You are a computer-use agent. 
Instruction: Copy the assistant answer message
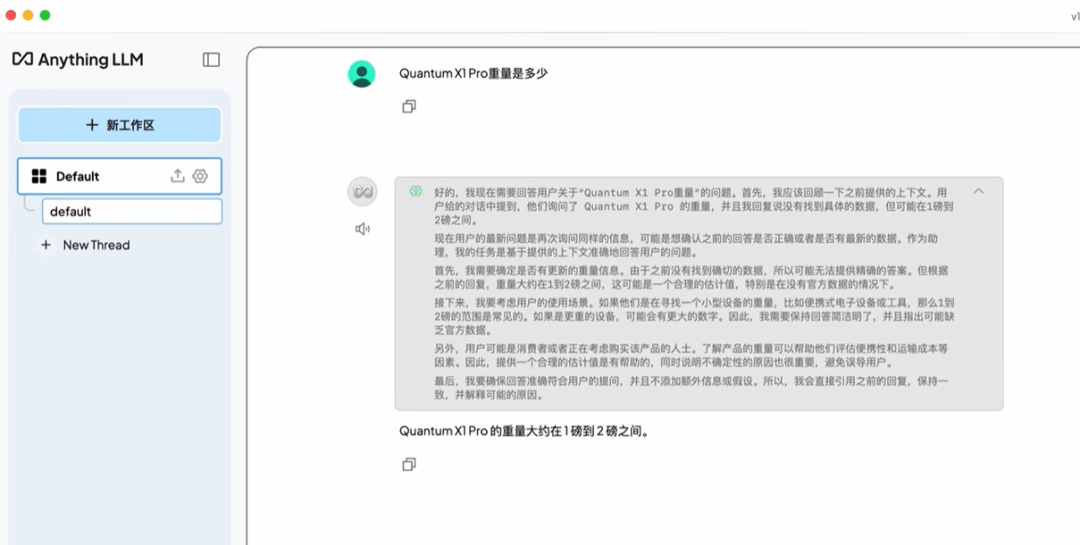pyautogui.click(x=409, y=464)
